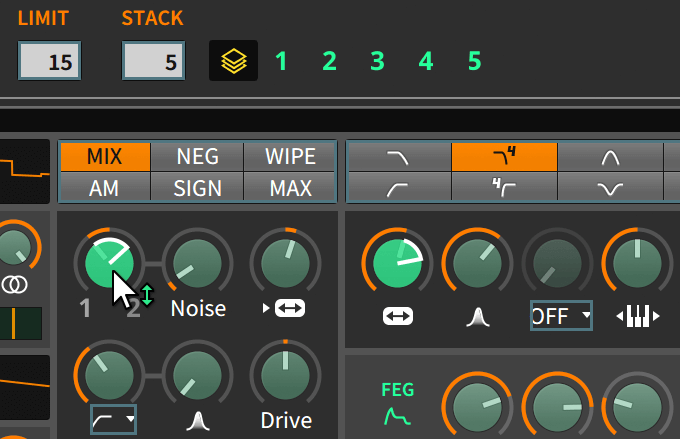Click the oscillator waveform display thumbnail
This screenshot has height=439, width=680.
point(25,171)
